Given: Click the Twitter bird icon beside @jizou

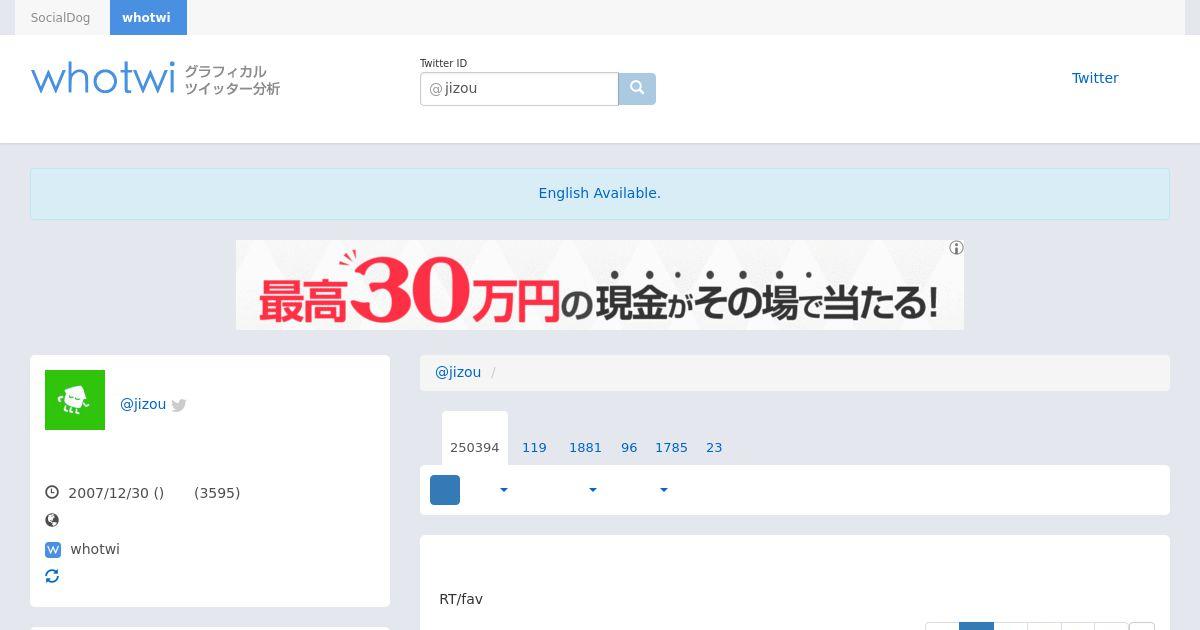Looking at the screenshot, I should (179, 405).
